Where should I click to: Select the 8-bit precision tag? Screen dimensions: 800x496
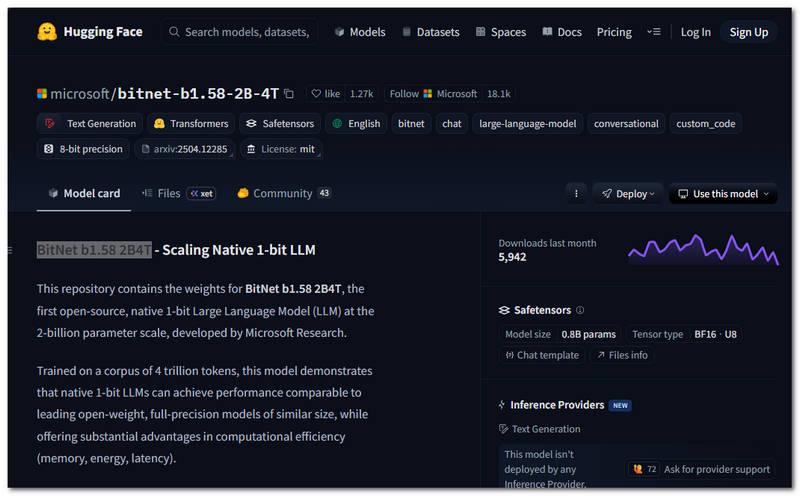click(83, 150)
